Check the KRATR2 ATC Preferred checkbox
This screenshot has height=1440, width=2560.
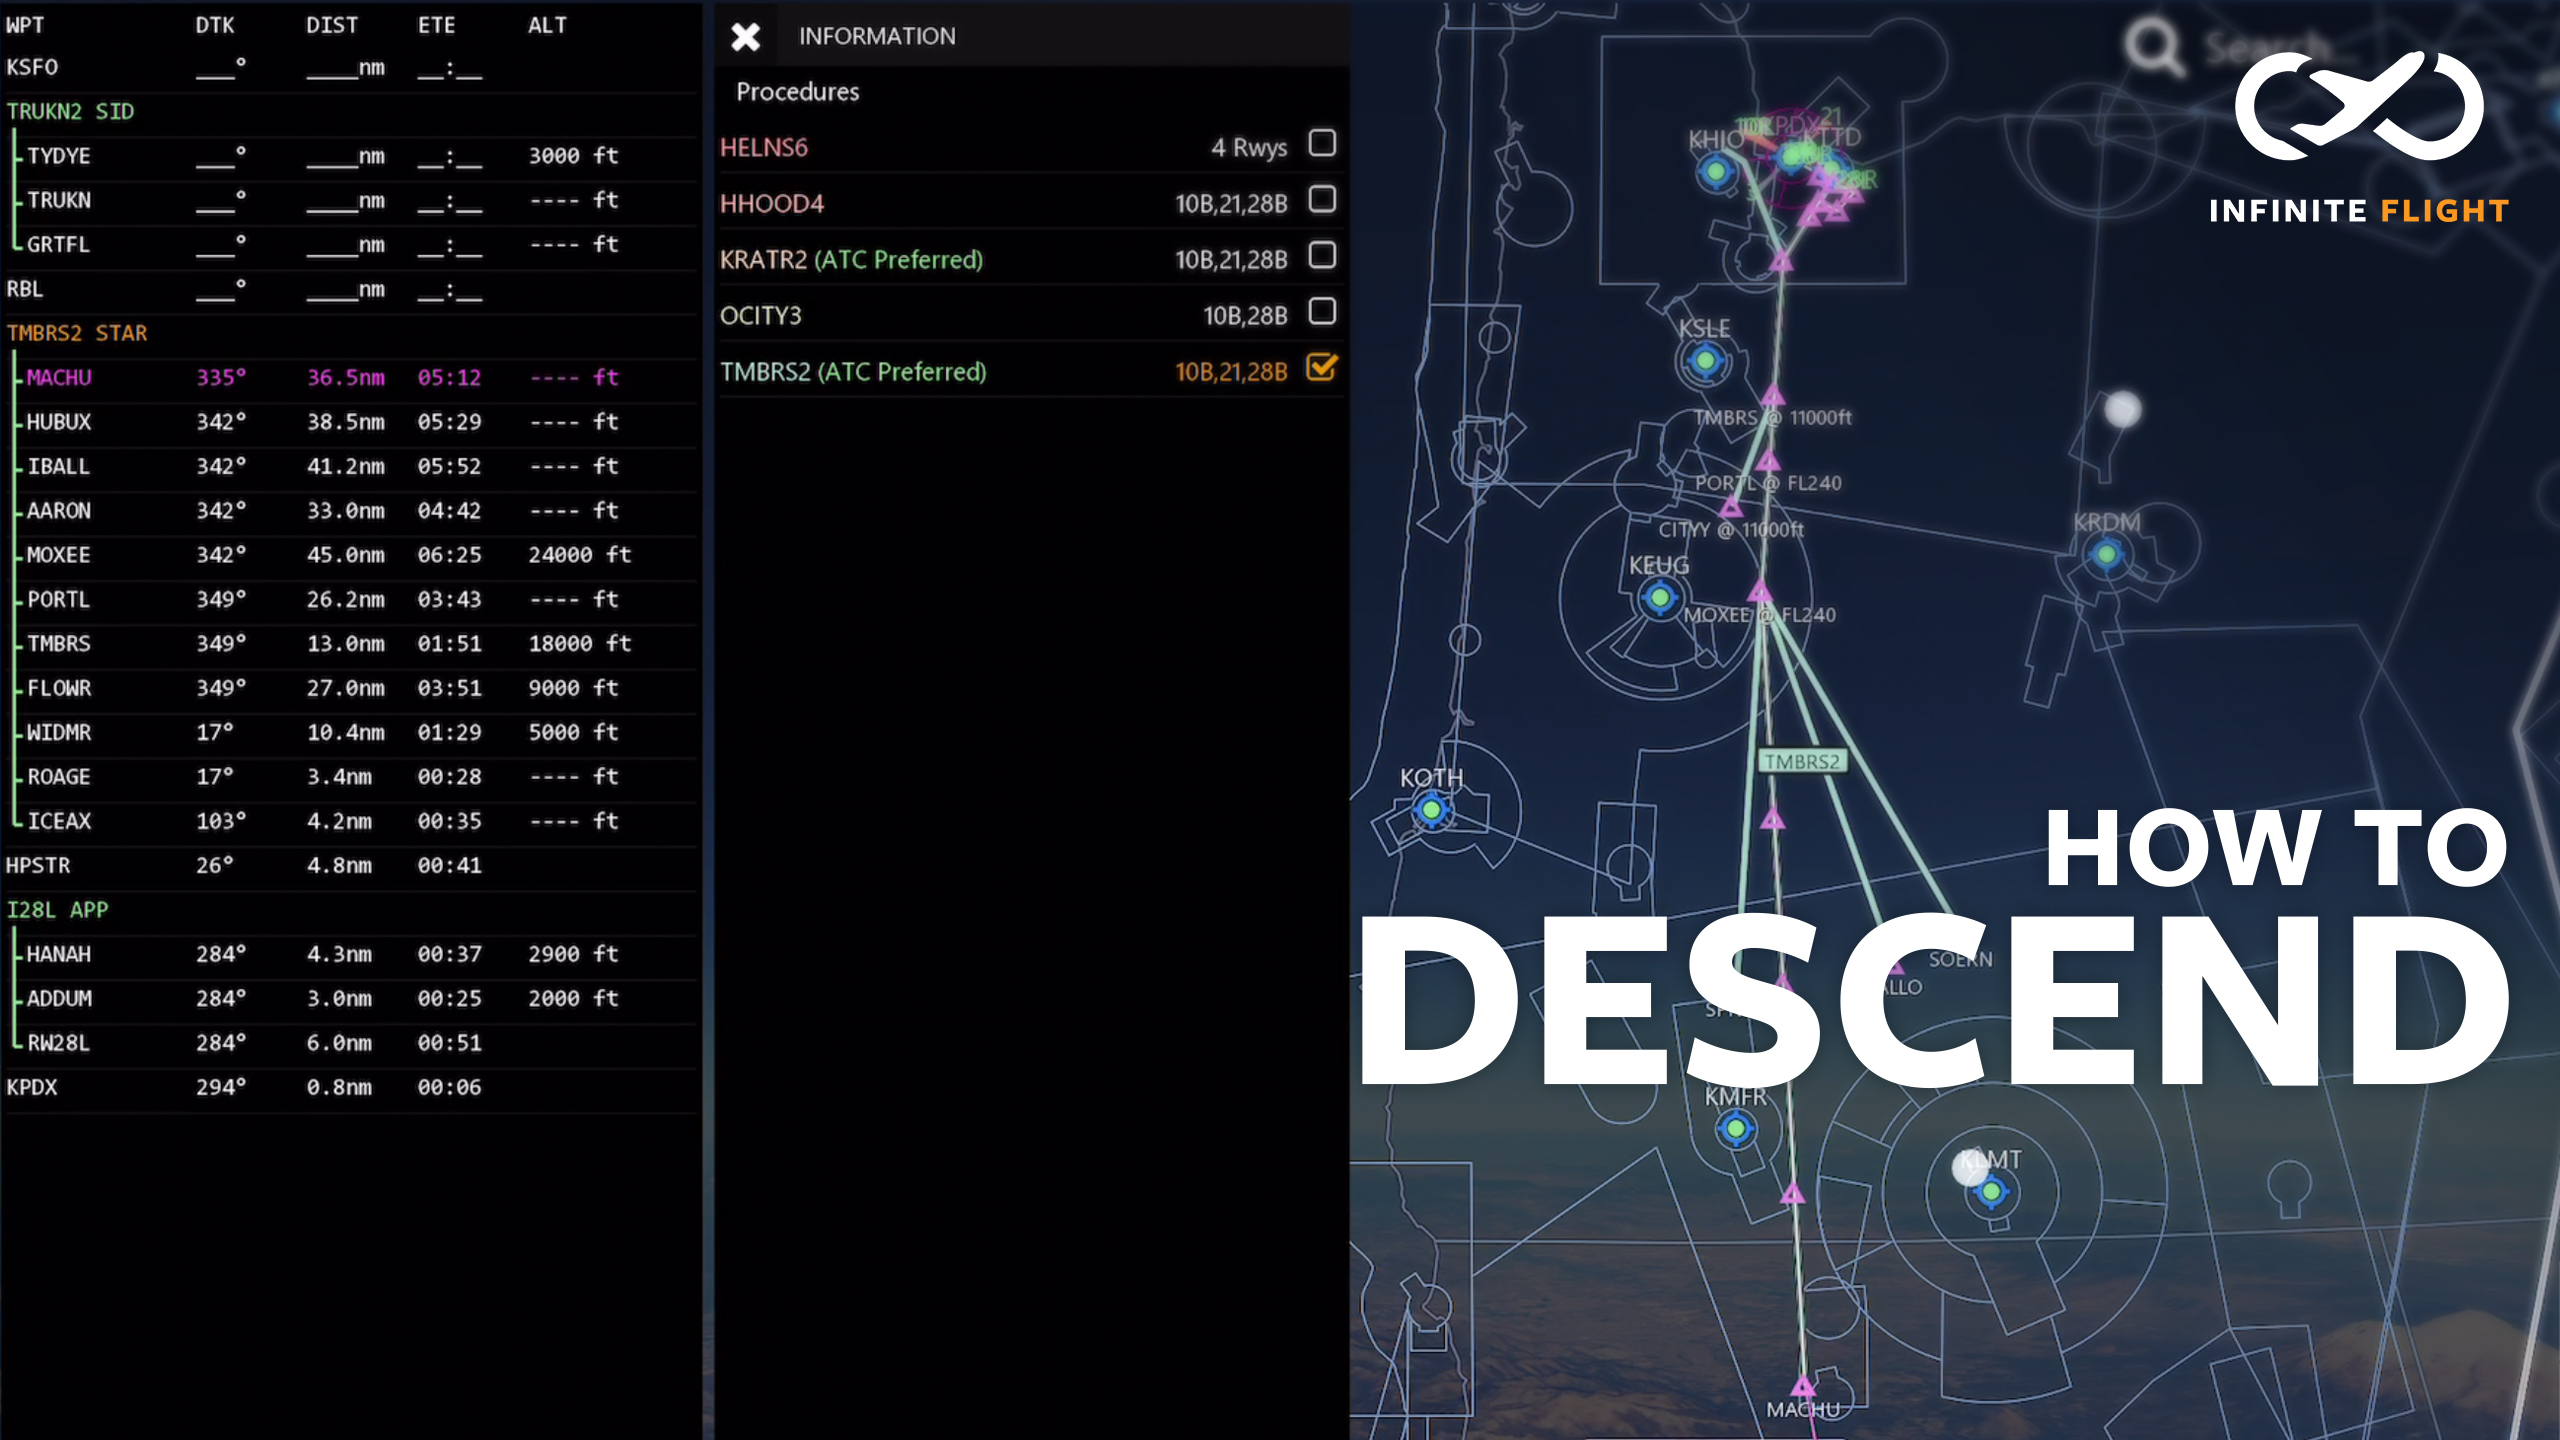point(1322,256)
